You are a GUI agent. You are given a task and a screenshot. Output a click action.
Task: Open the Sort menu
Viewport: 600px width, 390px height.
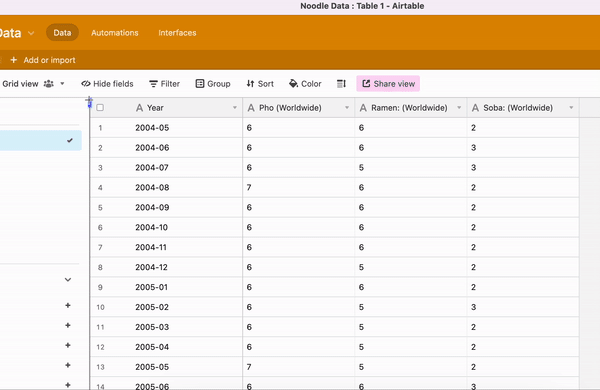click(x=260, y=84)
